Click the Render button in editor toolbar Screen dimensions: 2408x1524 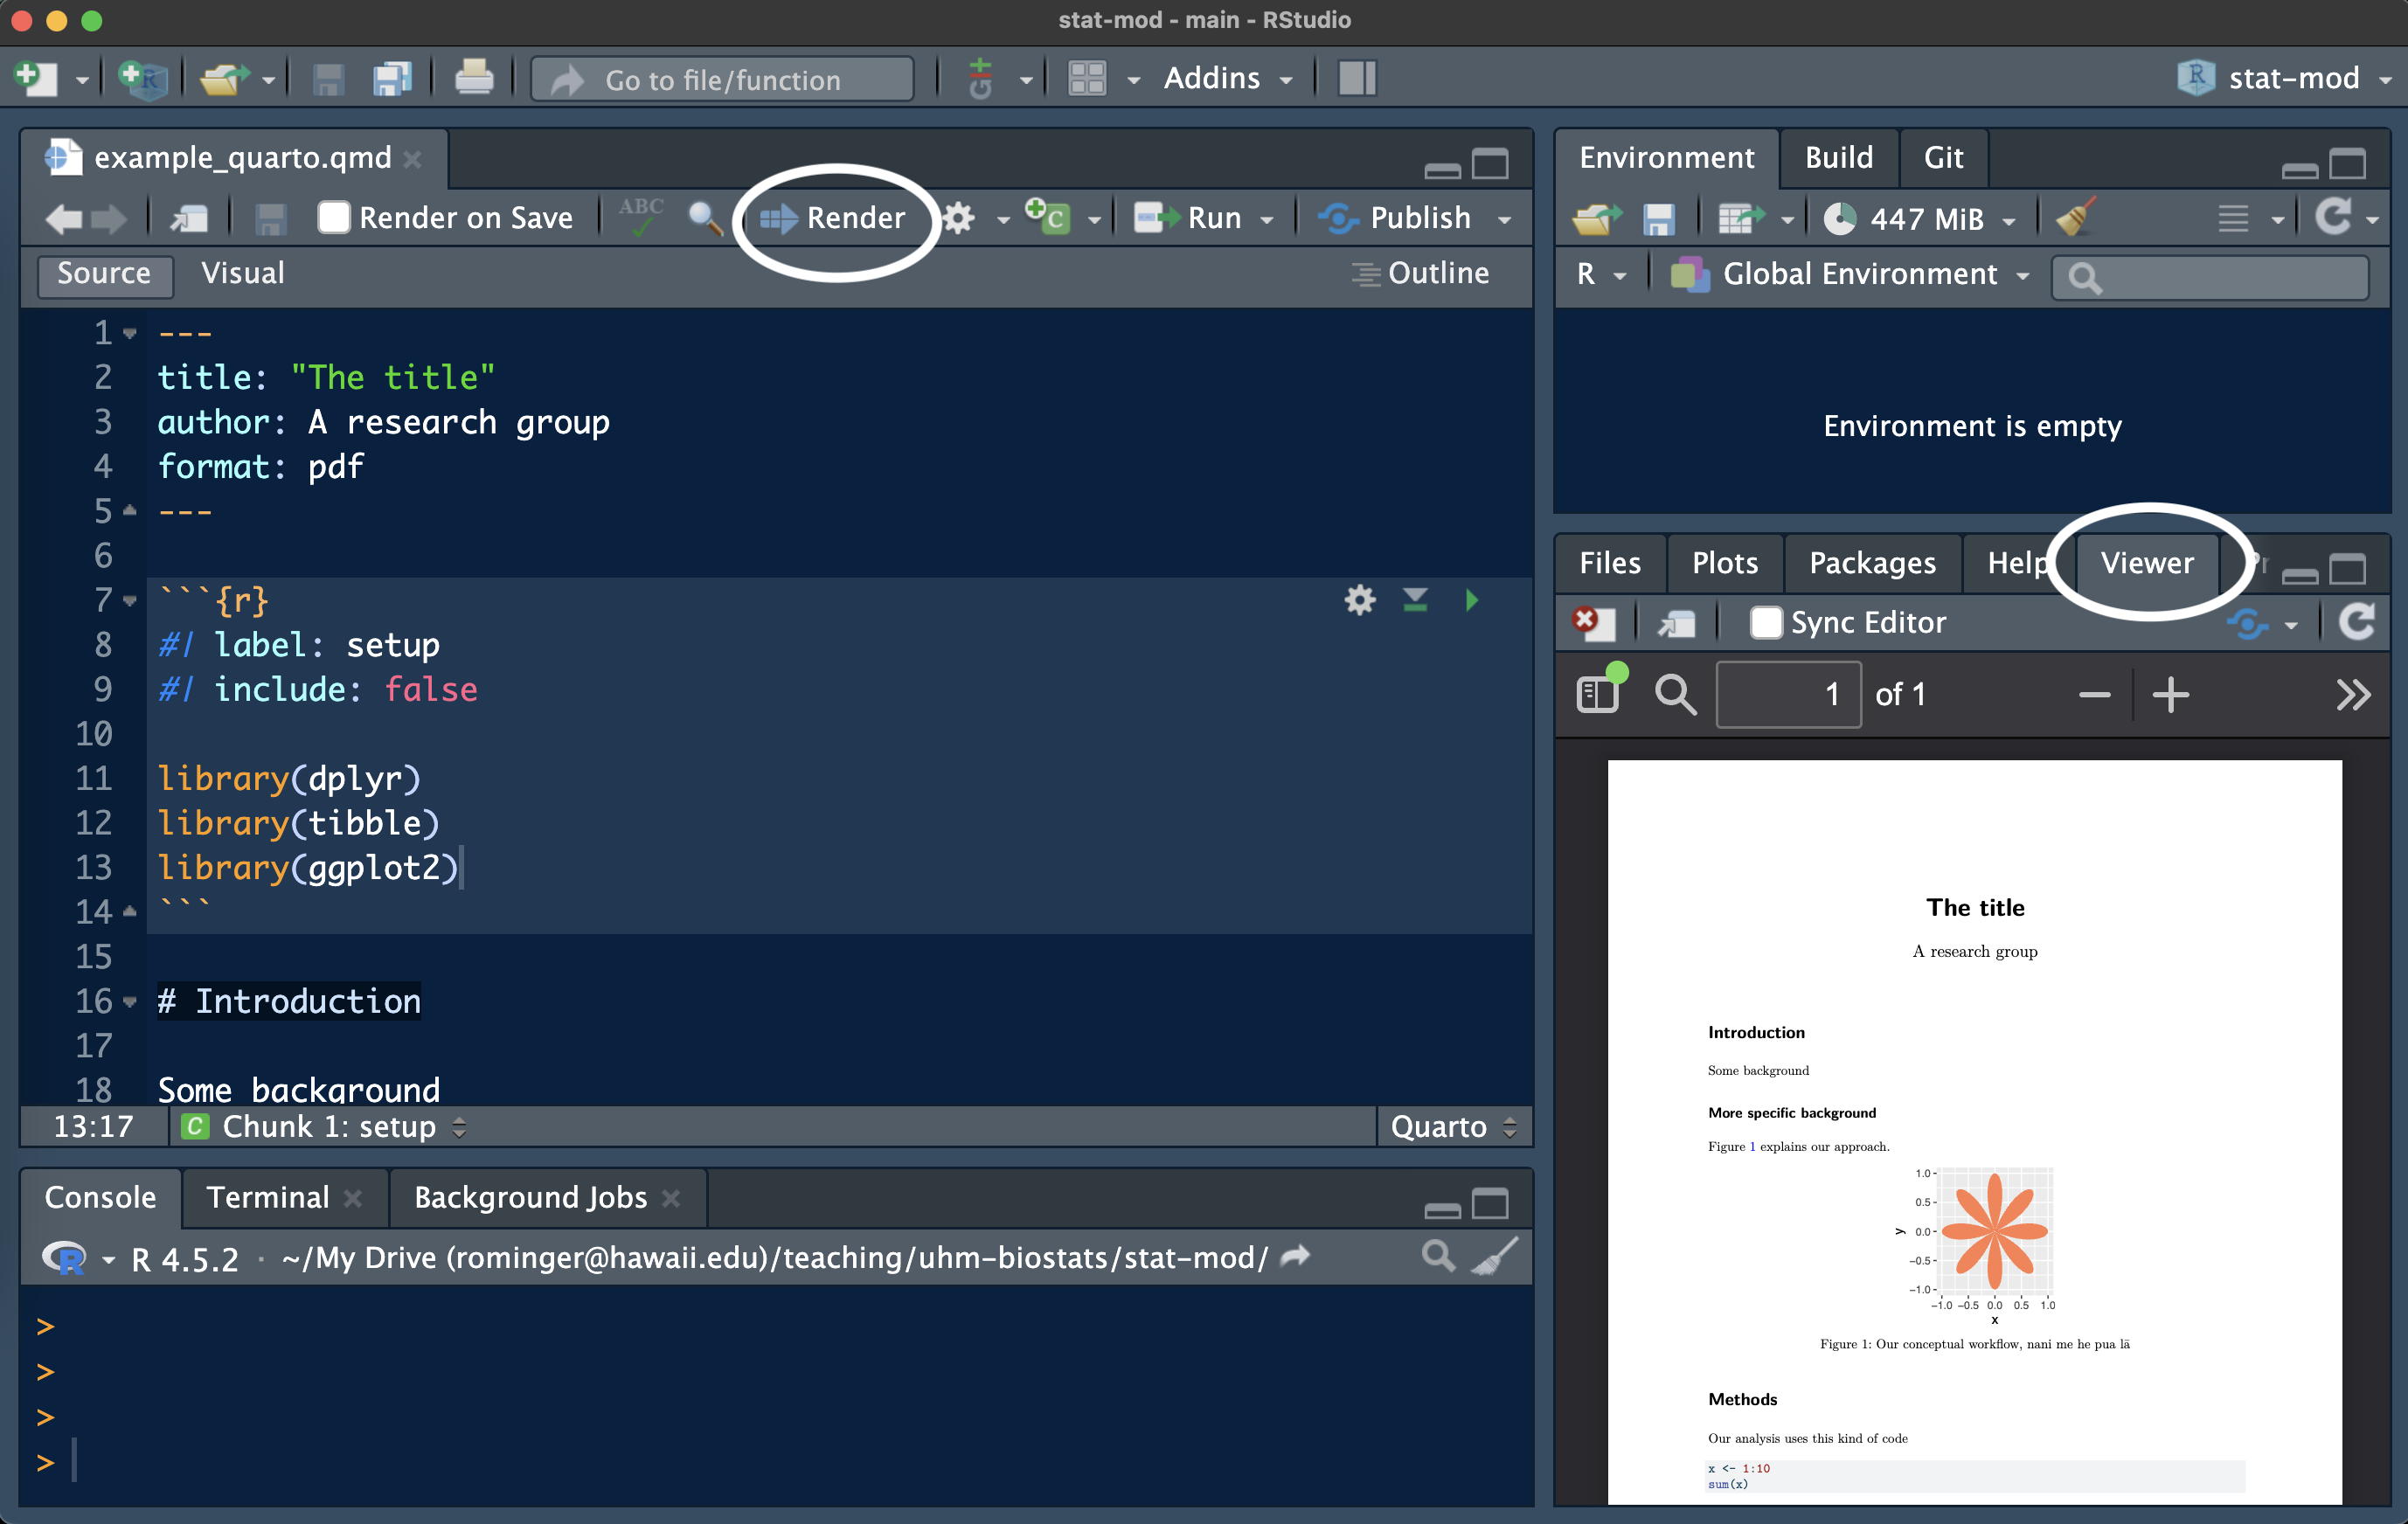pyautogui.click(x=834, y=218)
